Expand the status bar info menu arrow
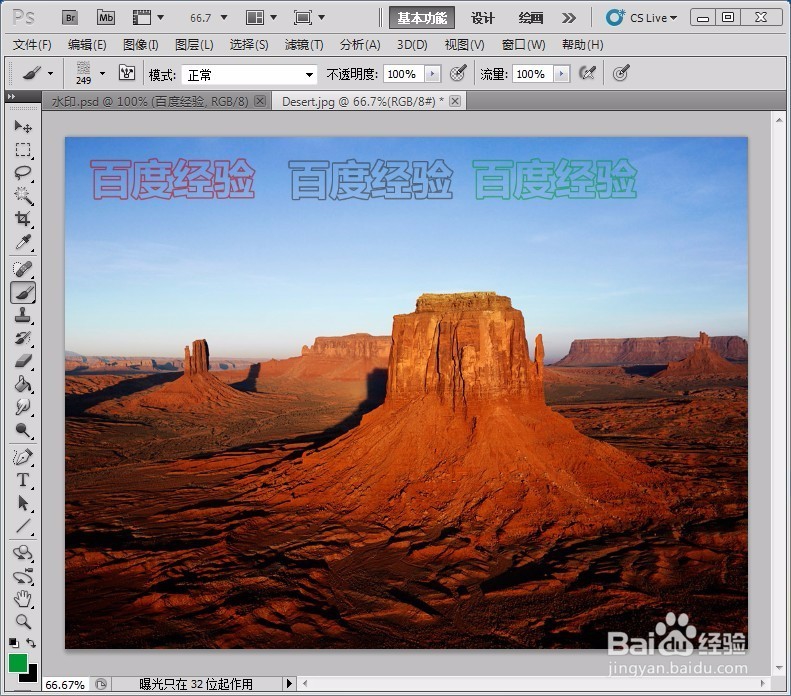The height and width of the screenshot is (696, 791). [x=289, y=684]
